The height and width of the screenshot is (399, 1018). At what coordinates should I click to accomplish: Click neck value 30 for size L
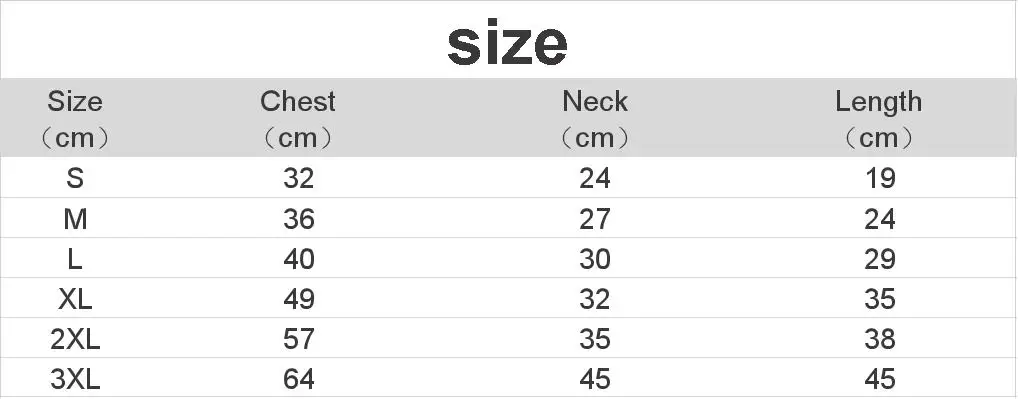595,259
